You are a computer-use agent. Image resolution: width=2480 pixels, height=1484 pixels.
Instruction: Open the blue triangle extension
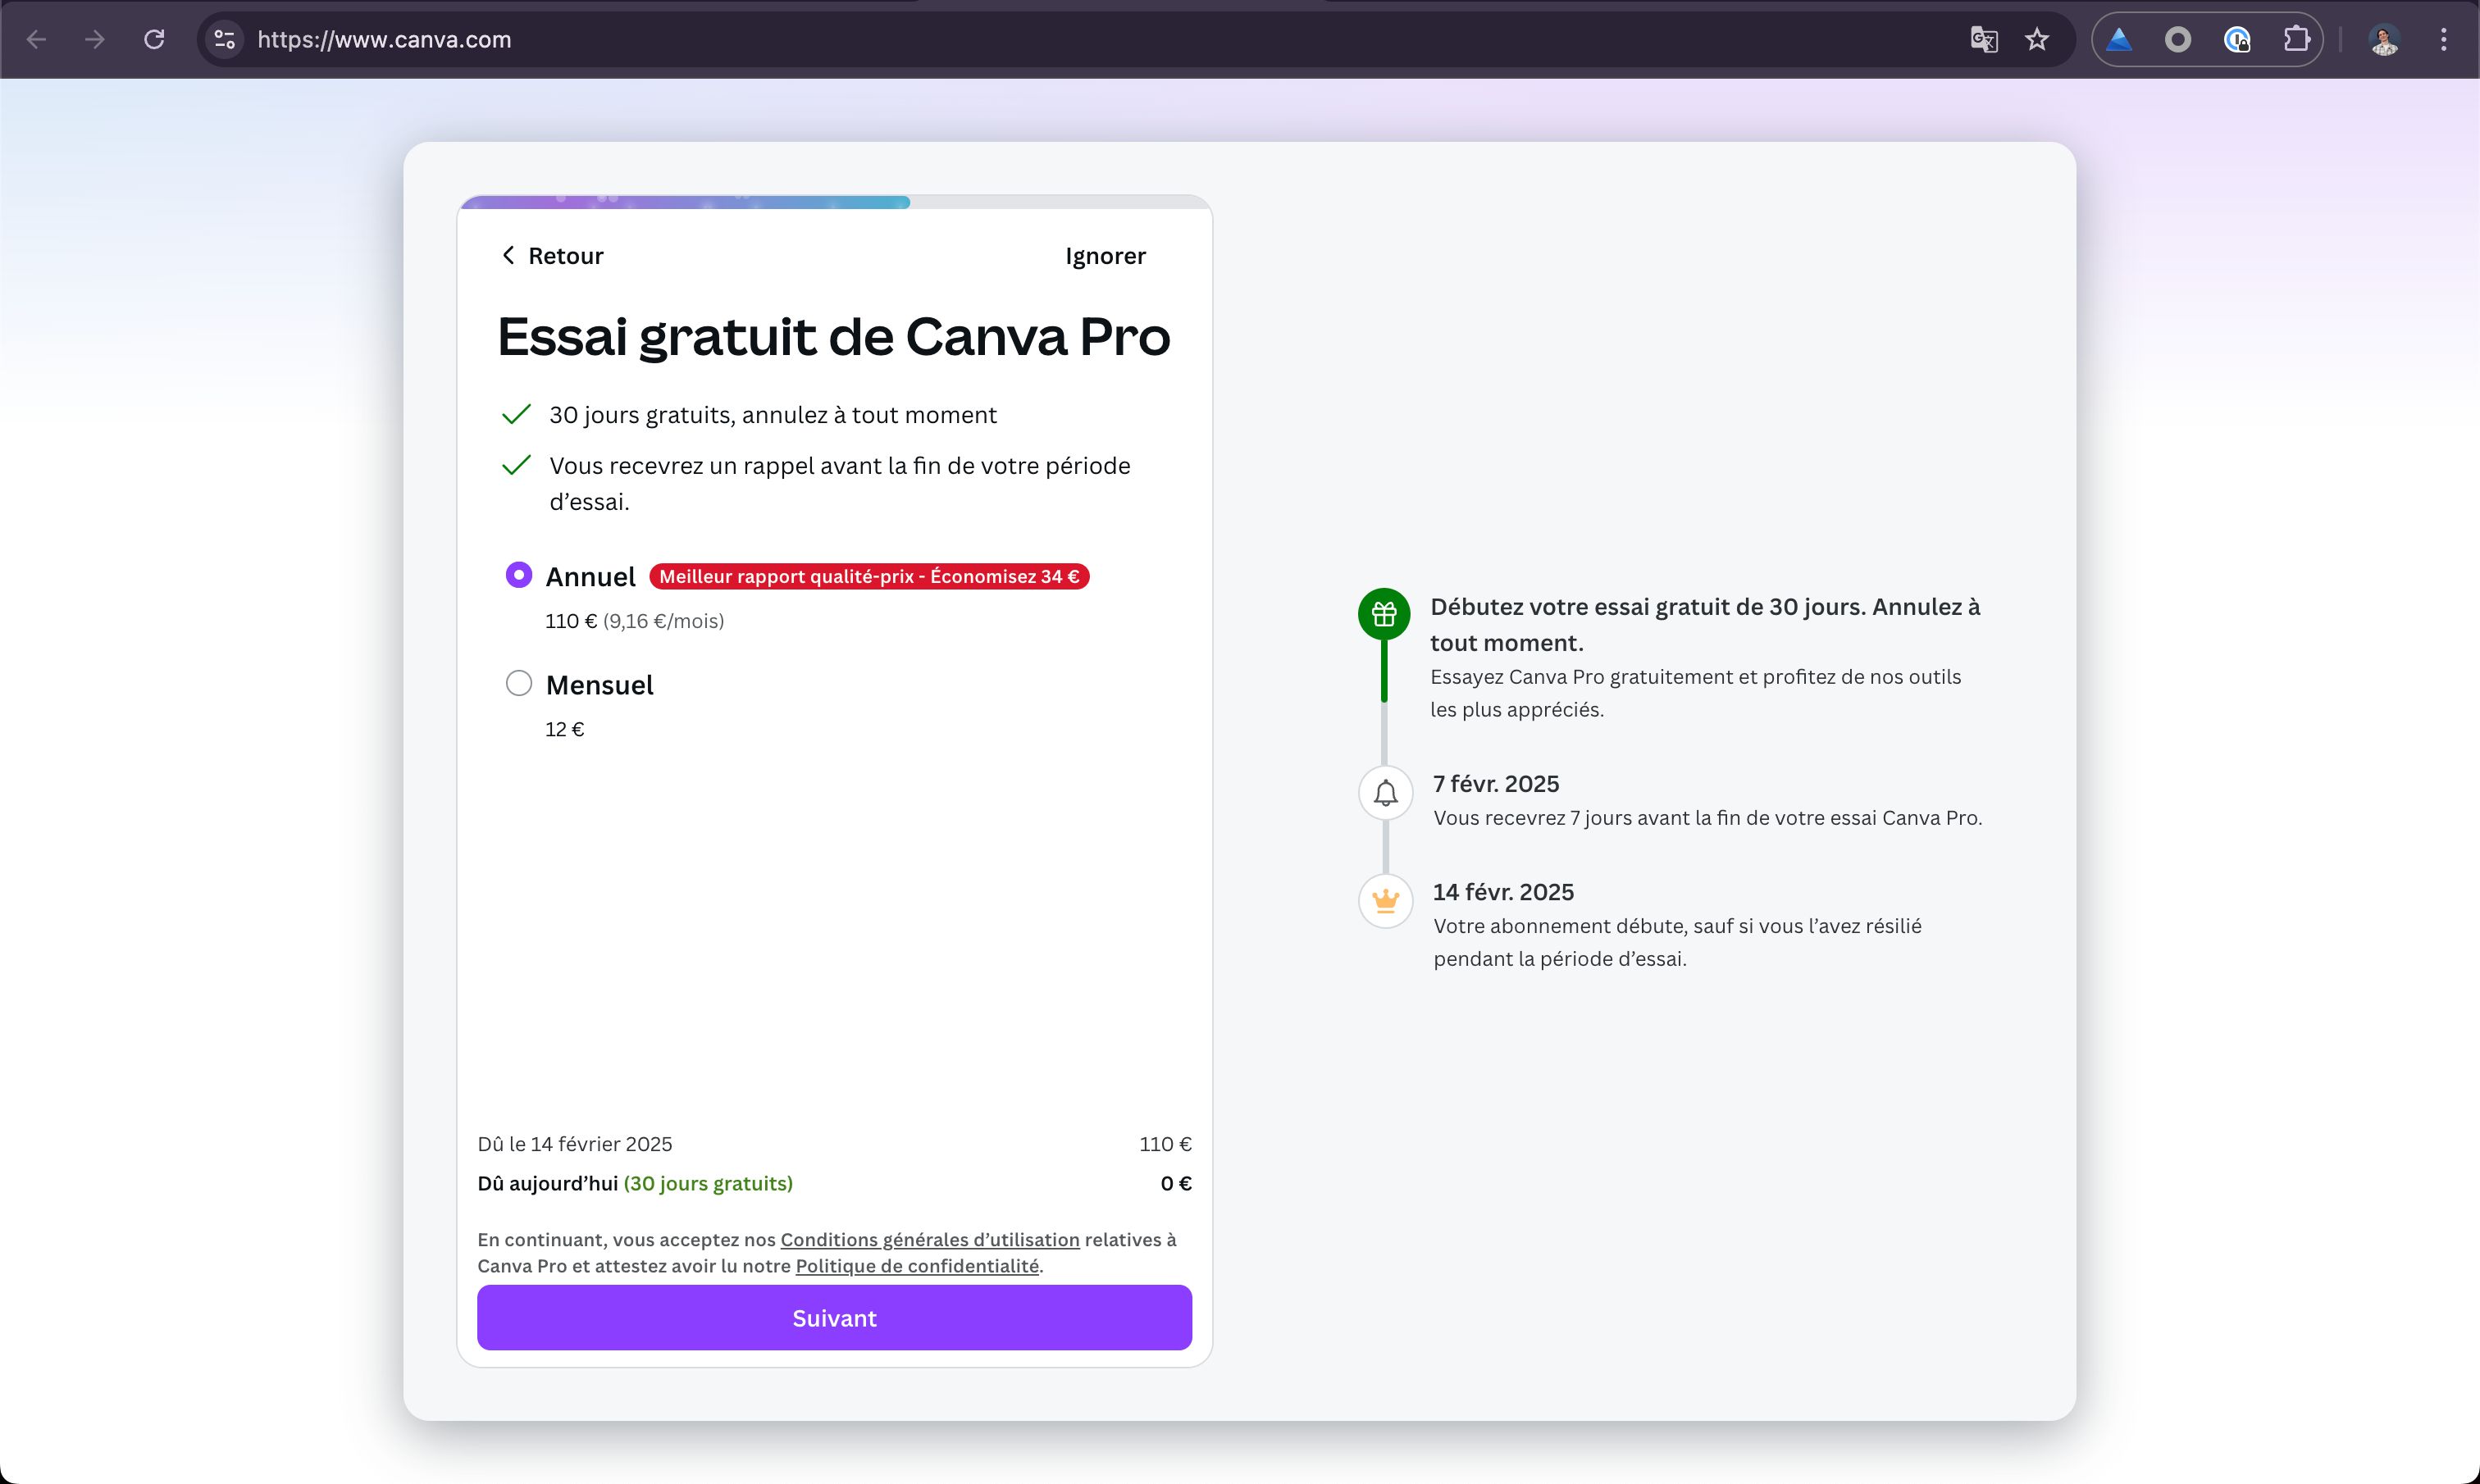(2119, 40)
